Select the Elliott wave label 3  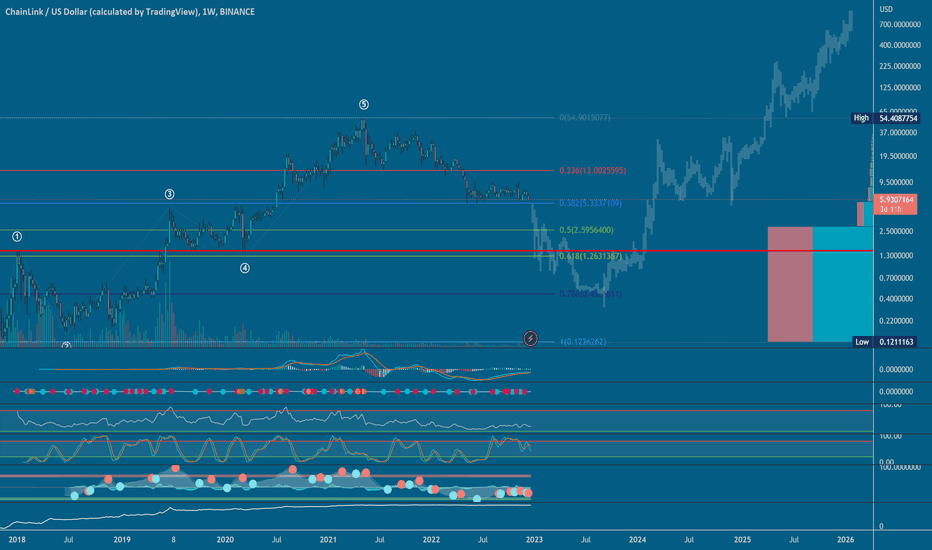tap(169, 194)
